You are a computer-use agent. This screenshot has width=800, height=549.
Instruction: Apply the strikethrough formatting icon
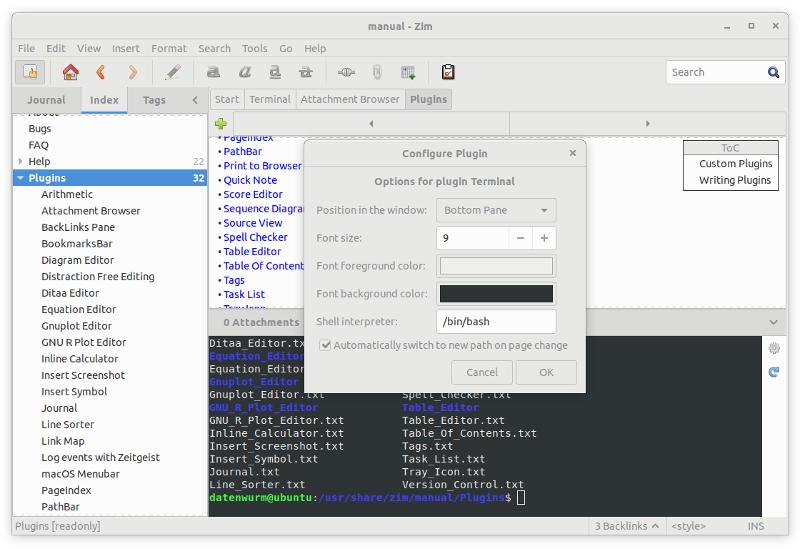tap(306, 72)
